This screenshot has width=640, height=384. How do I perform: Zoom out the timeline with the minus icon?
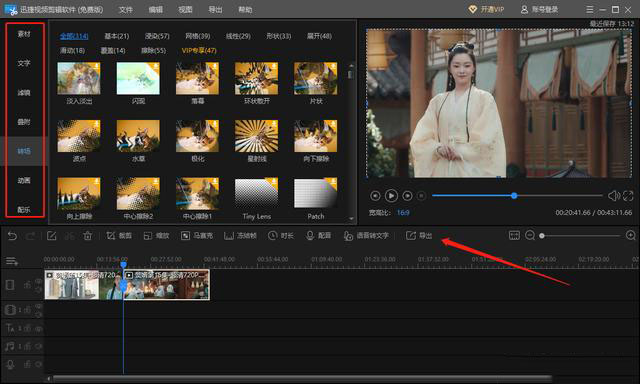pyautogui.click(x=530, y=235)
